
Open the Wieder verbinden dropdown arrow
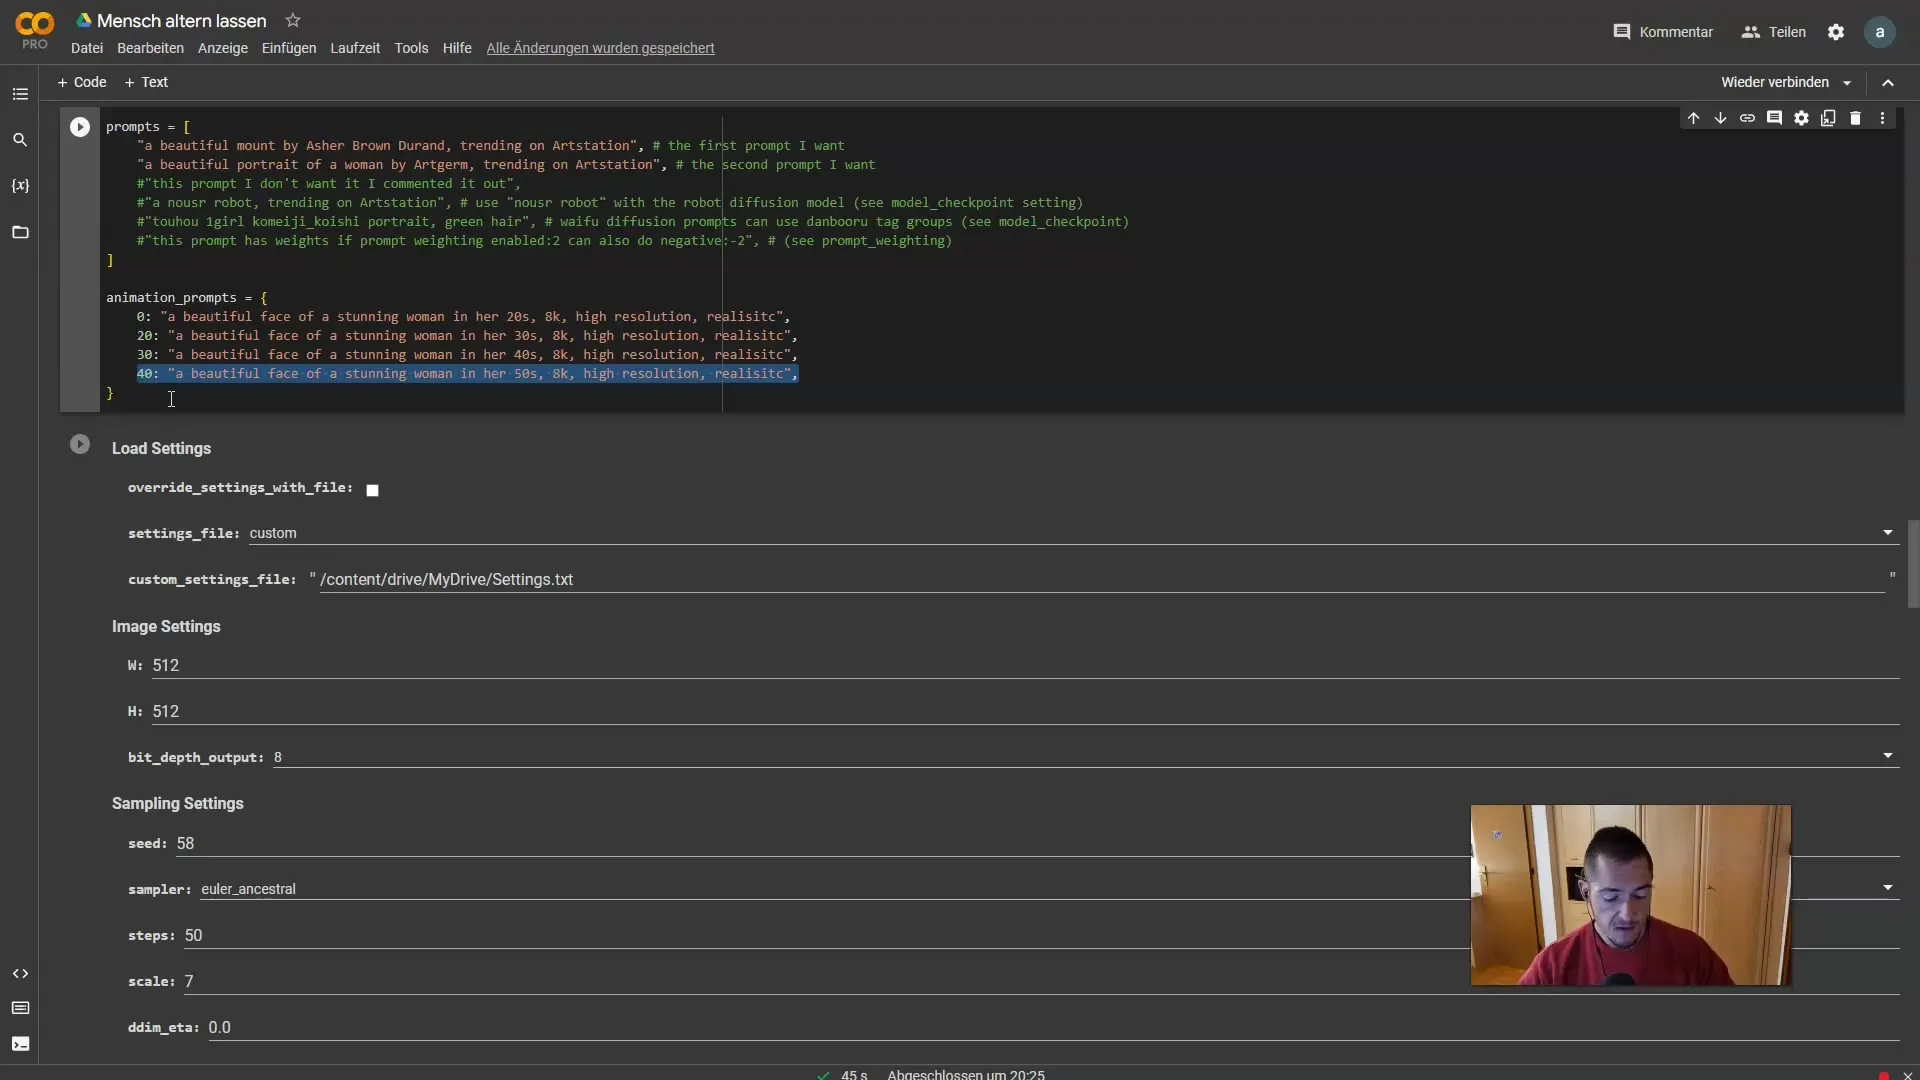[1847, 83]
